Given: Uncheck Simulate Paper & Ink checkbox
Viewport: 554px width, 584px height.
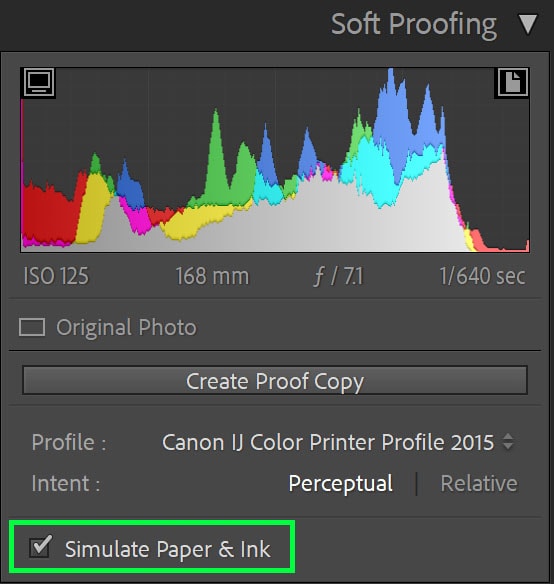Looking at the screenshot, I should pyautogui.click(x=39, y=548).
